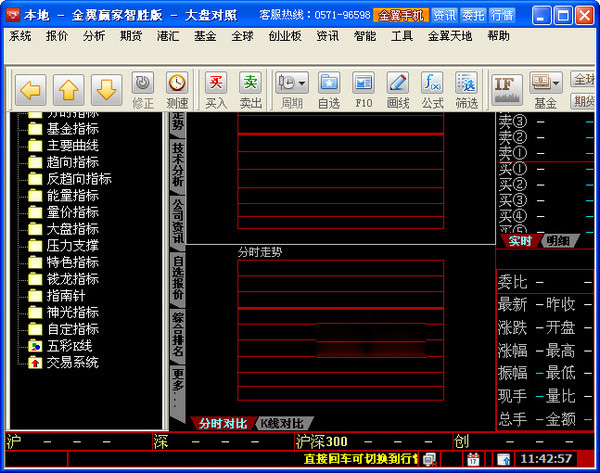Screen dimensions: 600x473
Task: Click the IF index futures icon
Action: [x=507, y=90]
